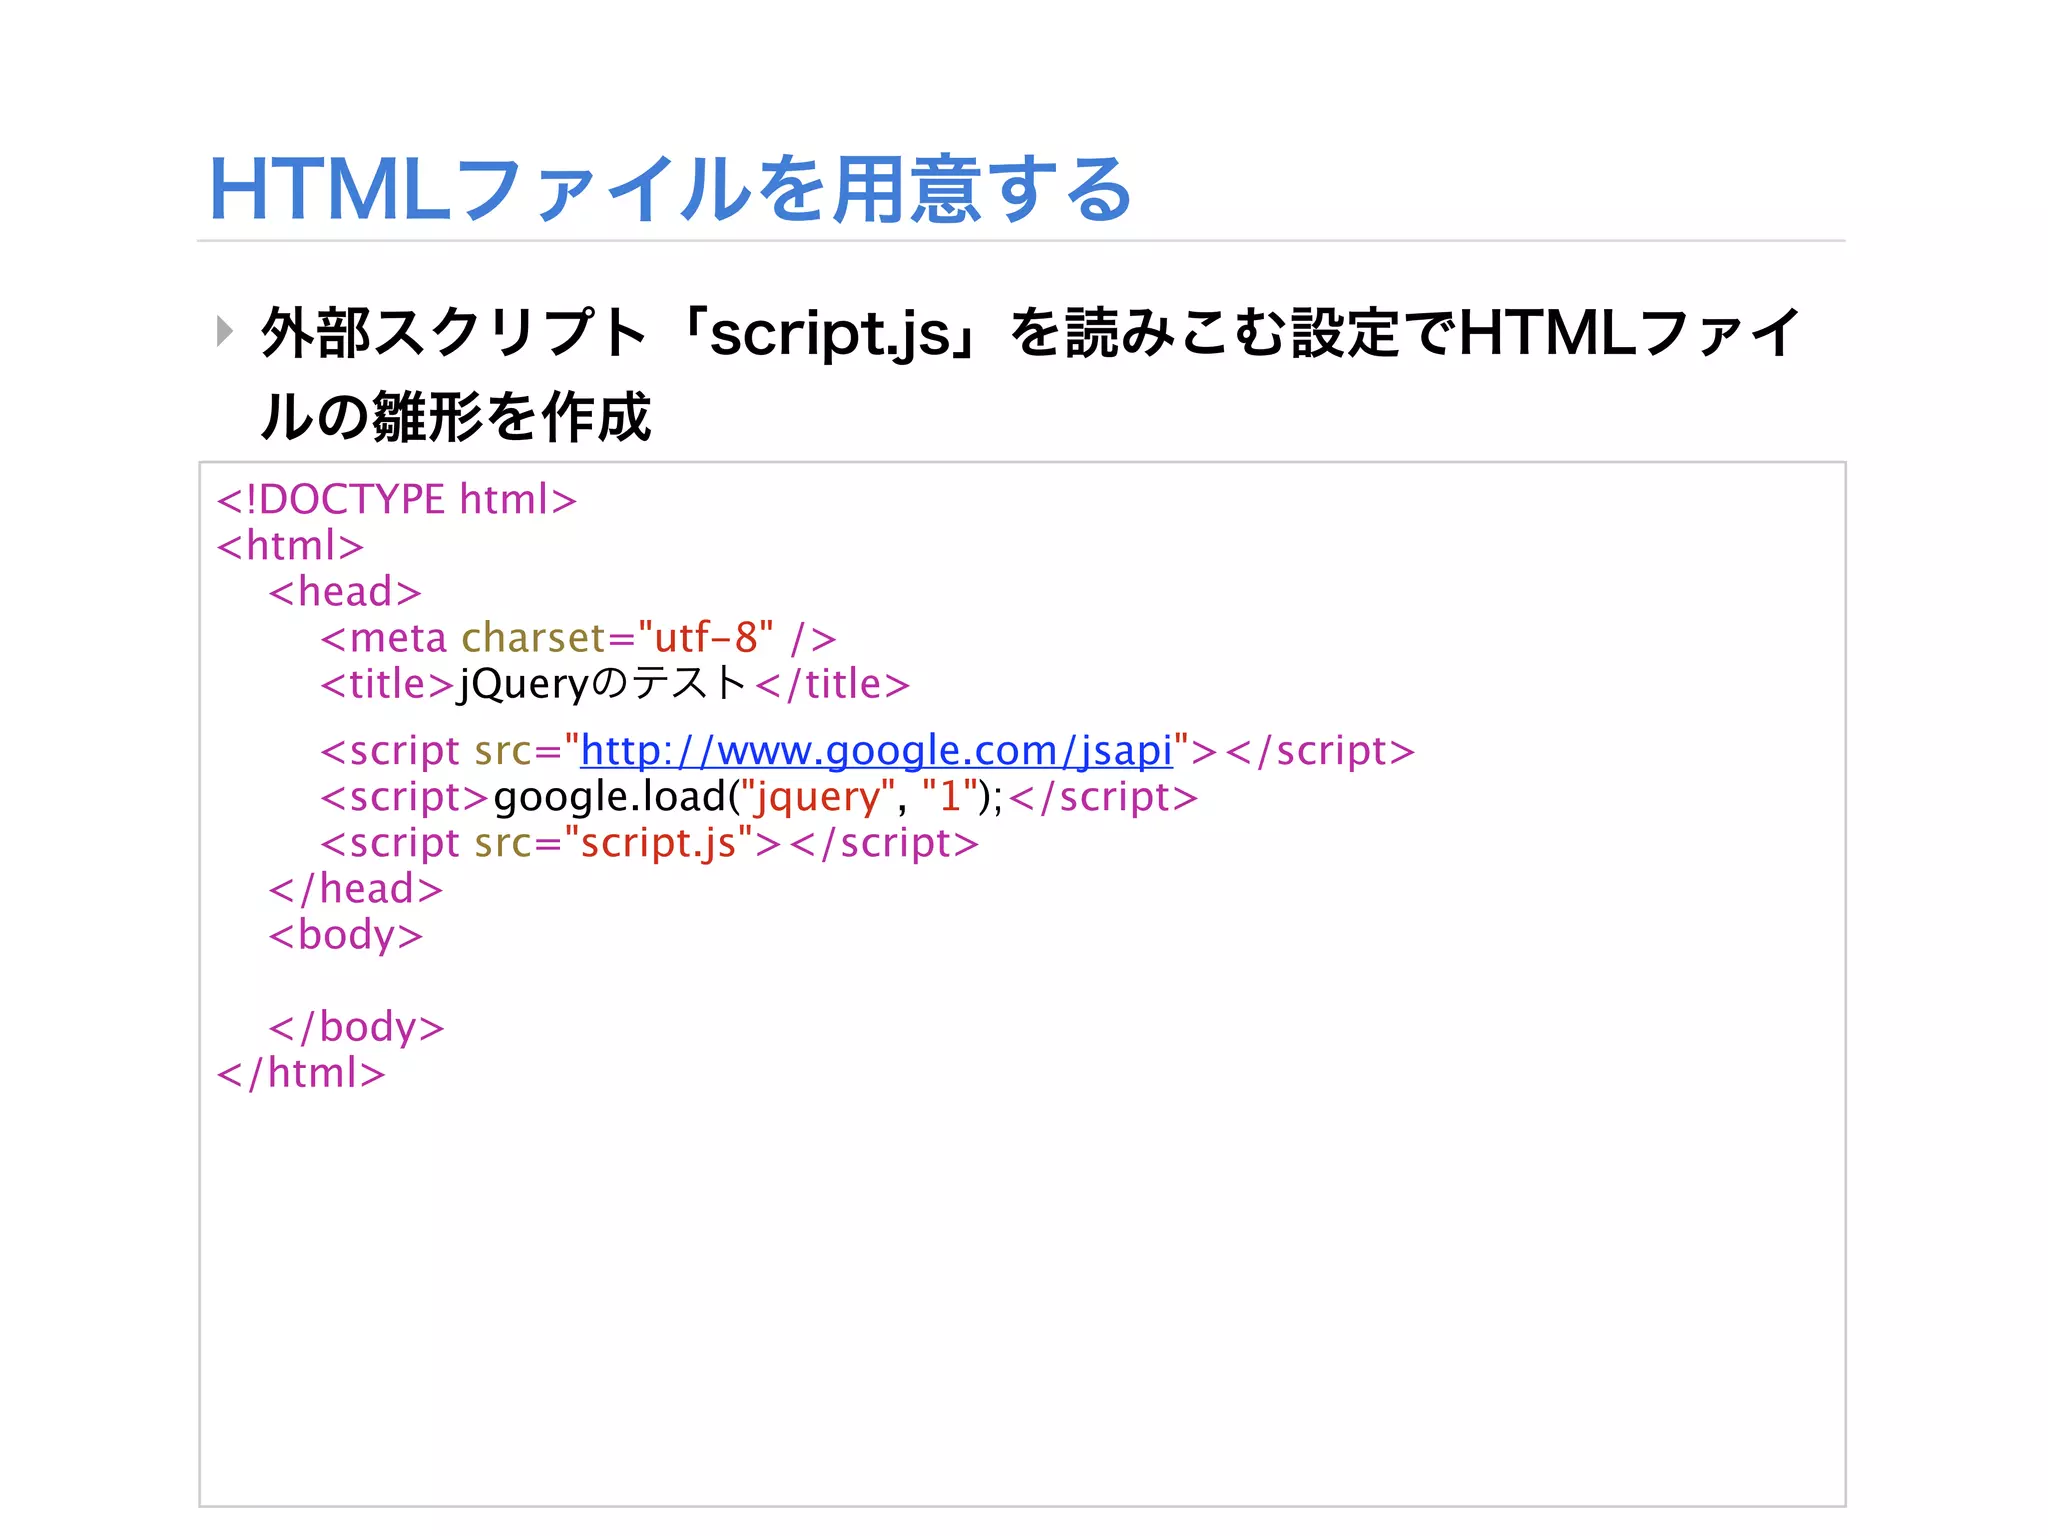Click the <script src="script.js"> line

coord(649,844)
